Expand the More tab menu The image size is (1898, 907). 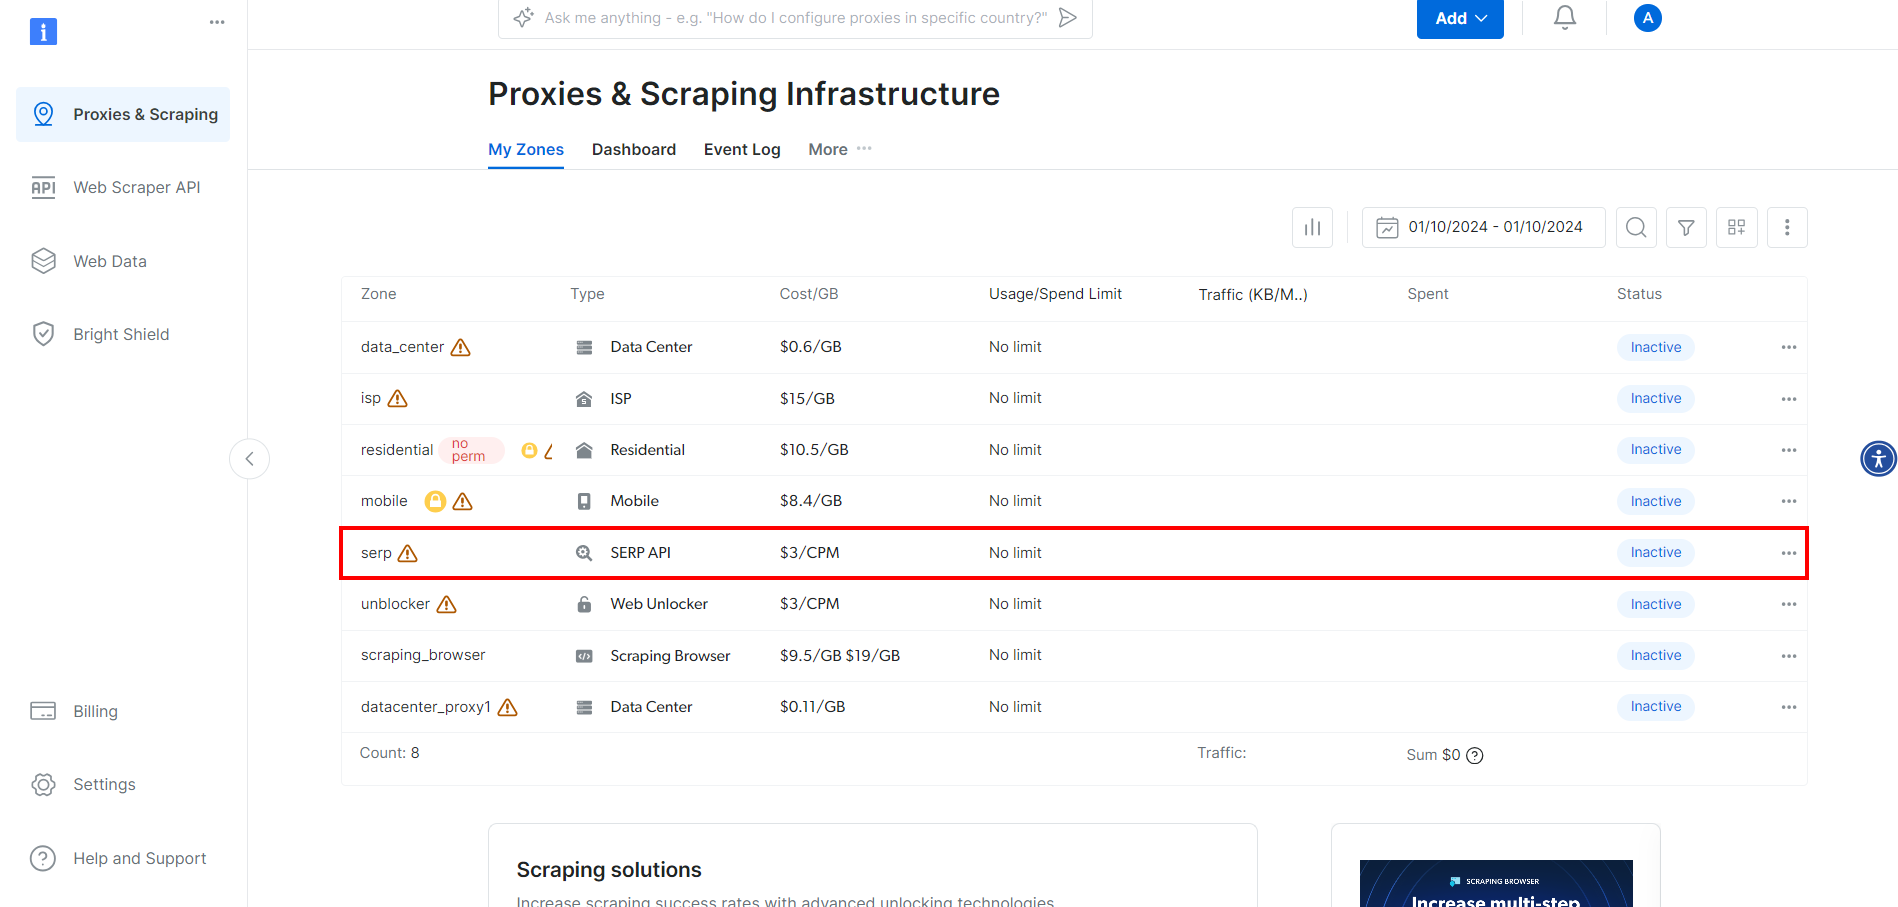[839, 149]
